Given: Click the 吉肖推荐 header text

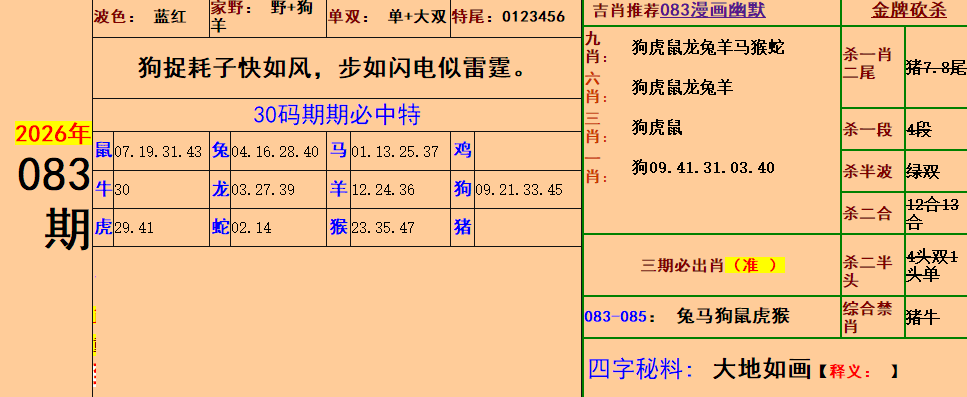Looking at the screenshot, I should pos(626,10).
